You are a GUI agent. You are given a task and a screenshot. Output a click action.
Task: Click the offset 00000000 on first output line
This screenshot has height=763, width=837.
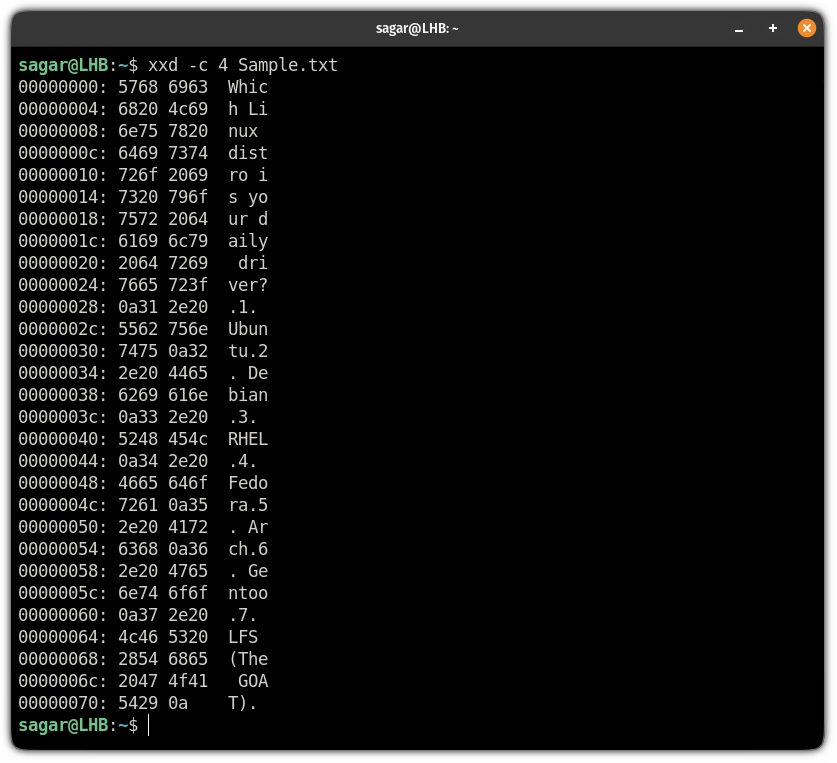[58, 87]
